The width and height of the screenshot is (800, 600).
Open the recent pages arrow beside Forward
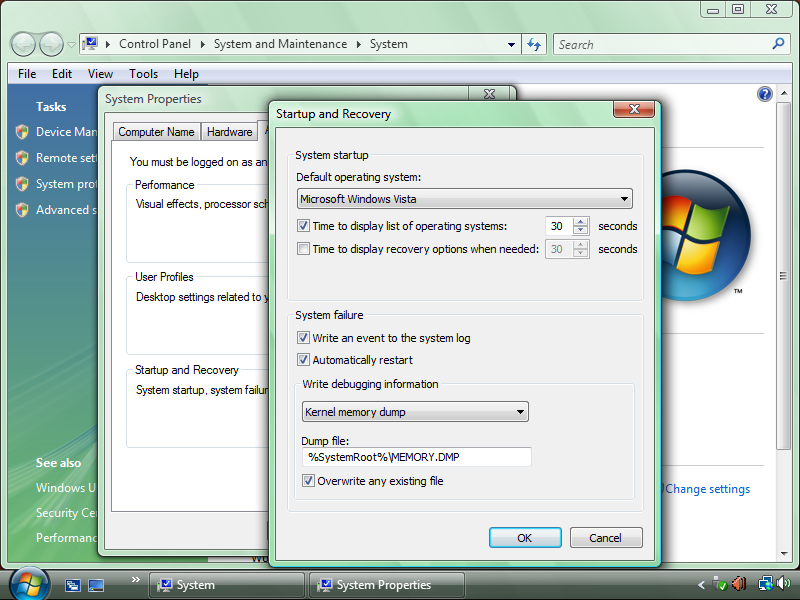pyautogui.click(x=71, y=44)
